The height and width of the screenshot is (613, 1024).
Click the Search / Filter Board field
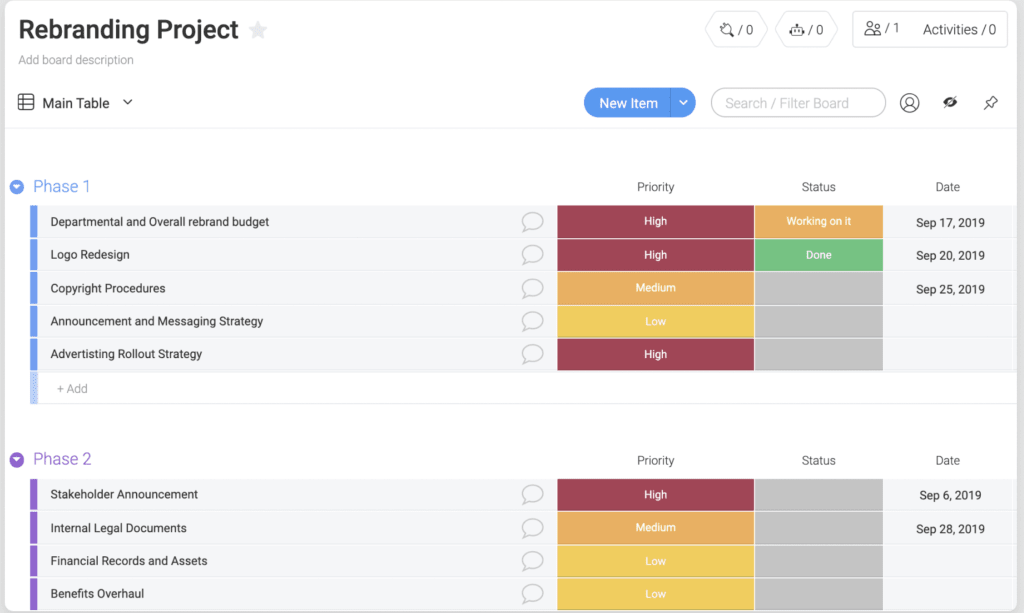click(x=798, y=102)
